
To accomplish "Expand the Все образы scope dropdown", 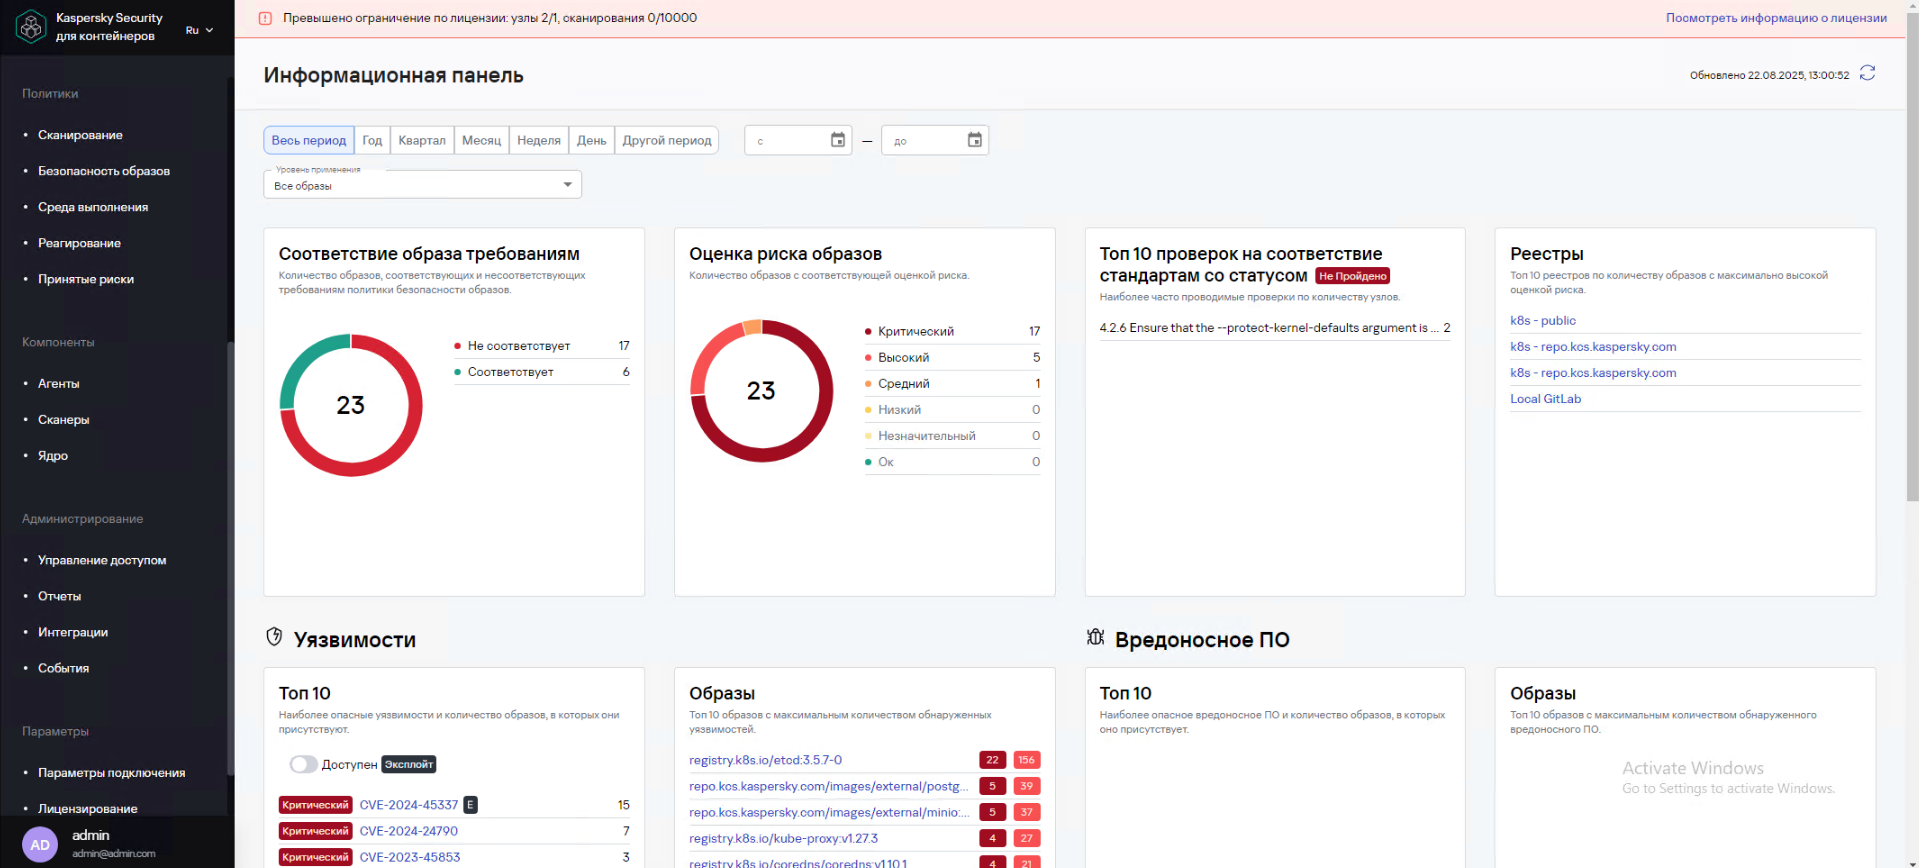I will (x=422, y=185).
